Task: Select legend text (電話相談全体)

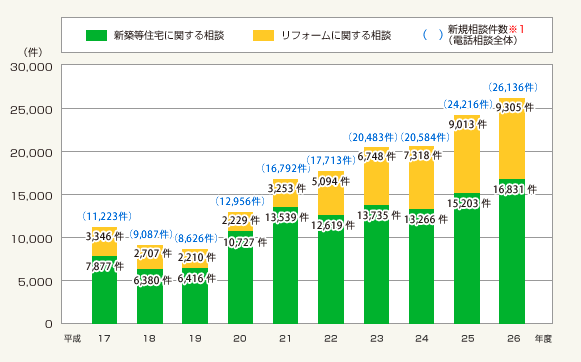Action: [482, 40]
